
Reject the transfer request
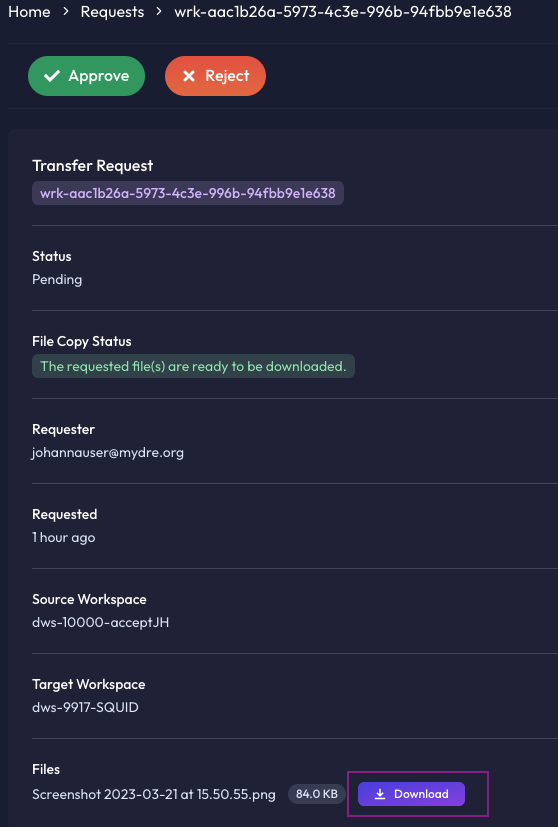[215, 76]
